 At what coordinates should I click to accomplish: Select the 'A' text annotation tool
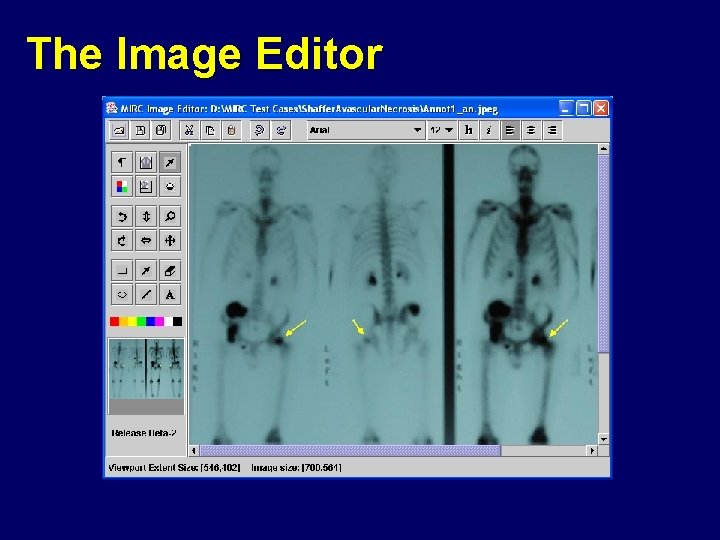tap(169, 295)
